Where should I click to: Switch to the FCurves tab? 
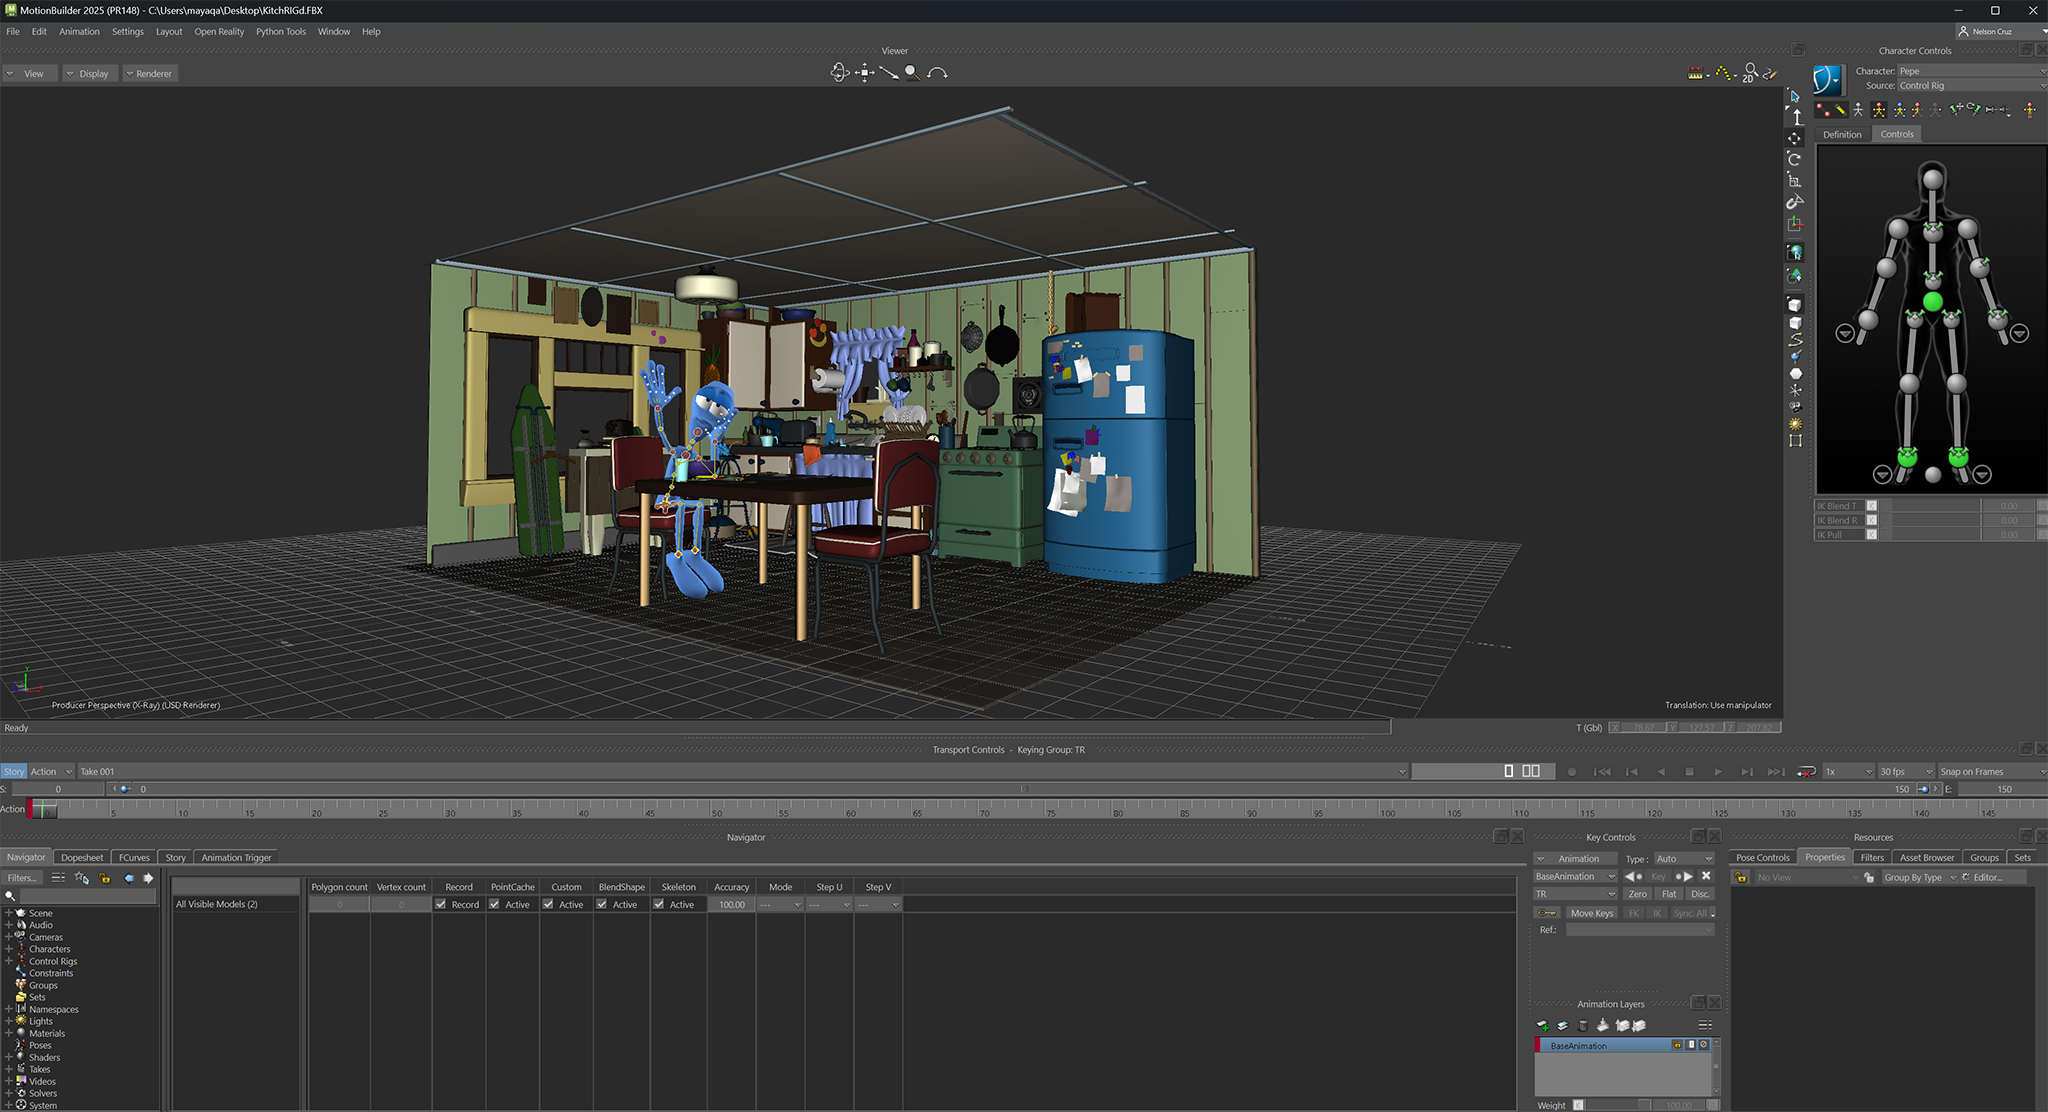[x=134, y=857]
